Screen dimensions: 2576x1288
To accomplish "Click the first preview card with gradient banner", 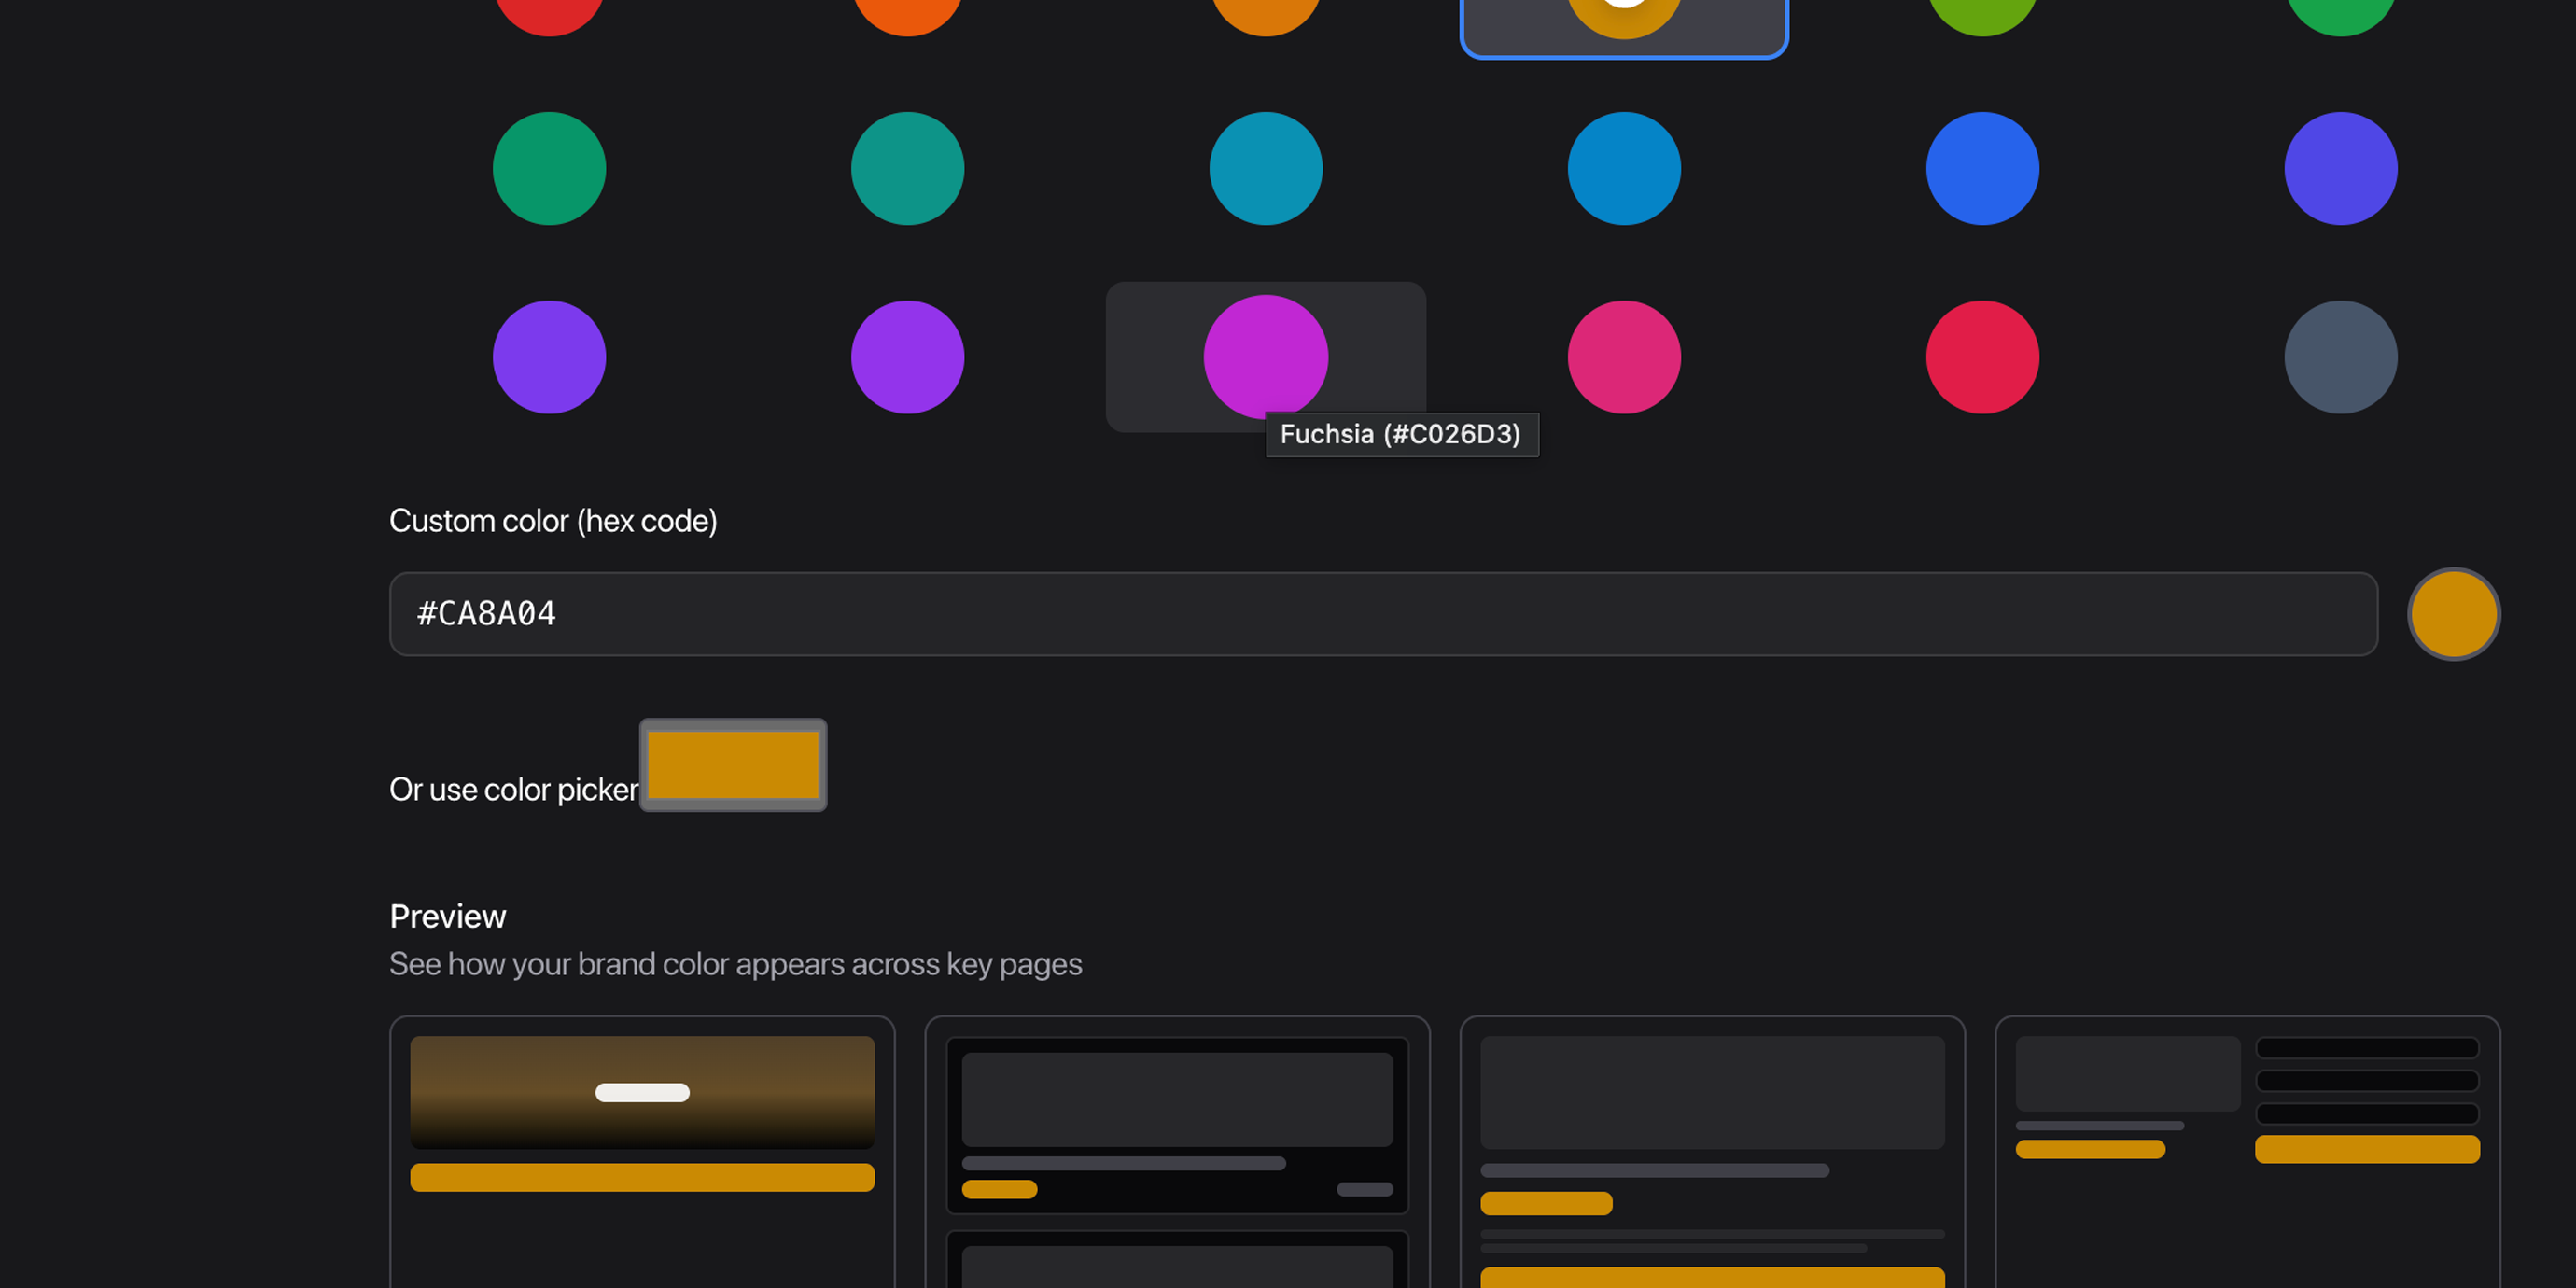I will (641, 1150).
